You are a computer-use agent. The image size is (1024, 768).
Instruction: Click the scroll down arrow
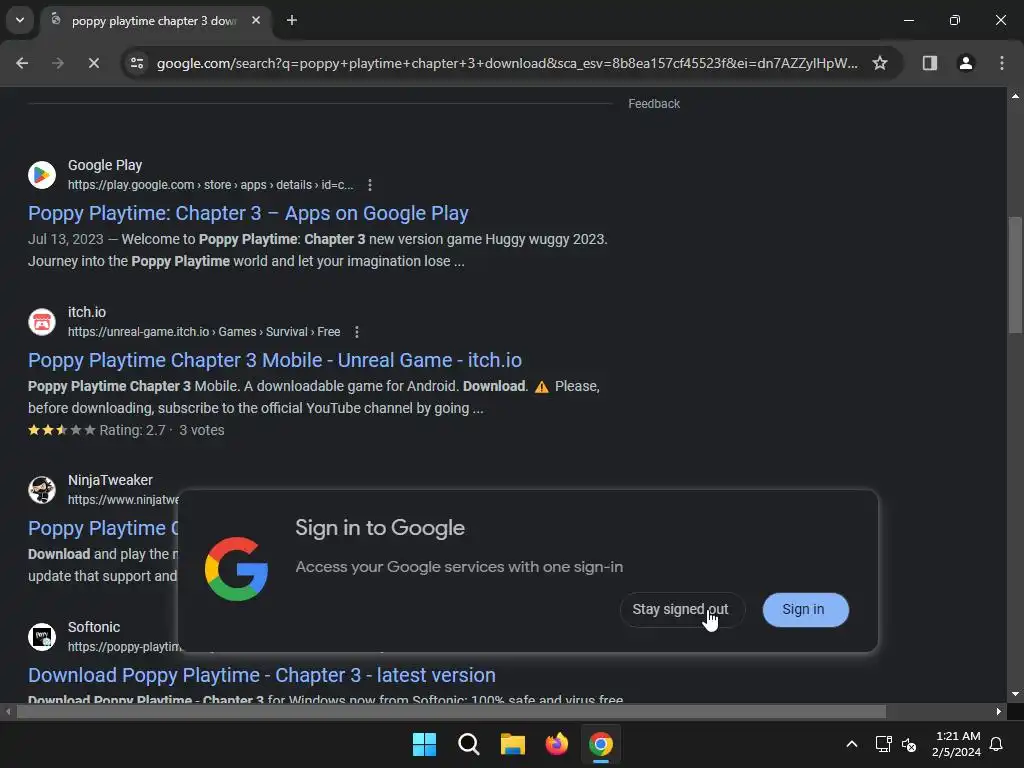coord(1015,694)
